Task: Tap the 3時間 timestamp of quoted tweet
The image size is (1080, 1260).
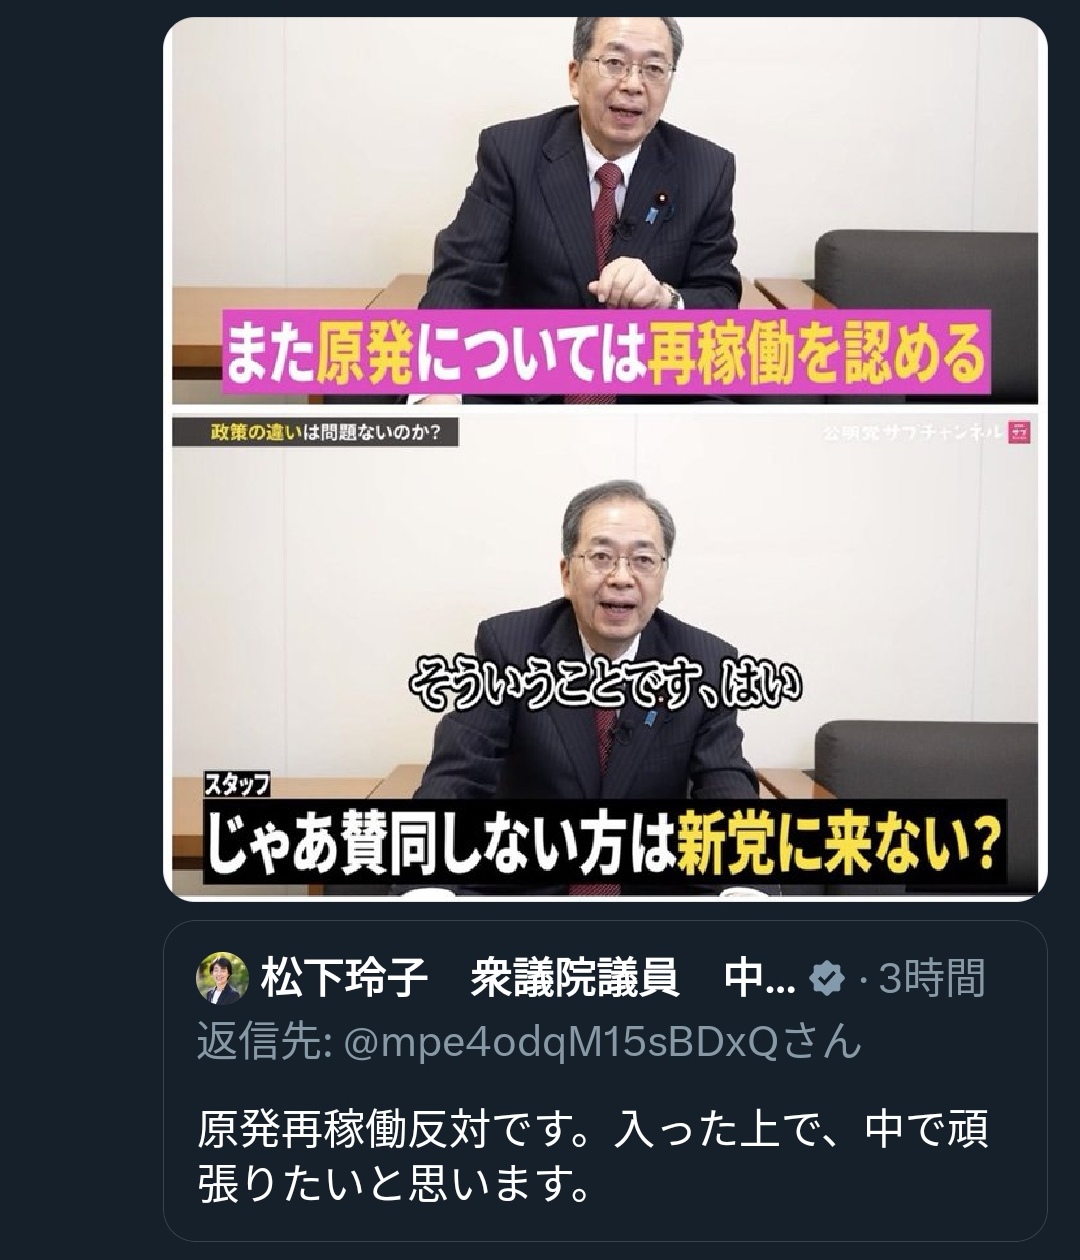Action: 932,978
